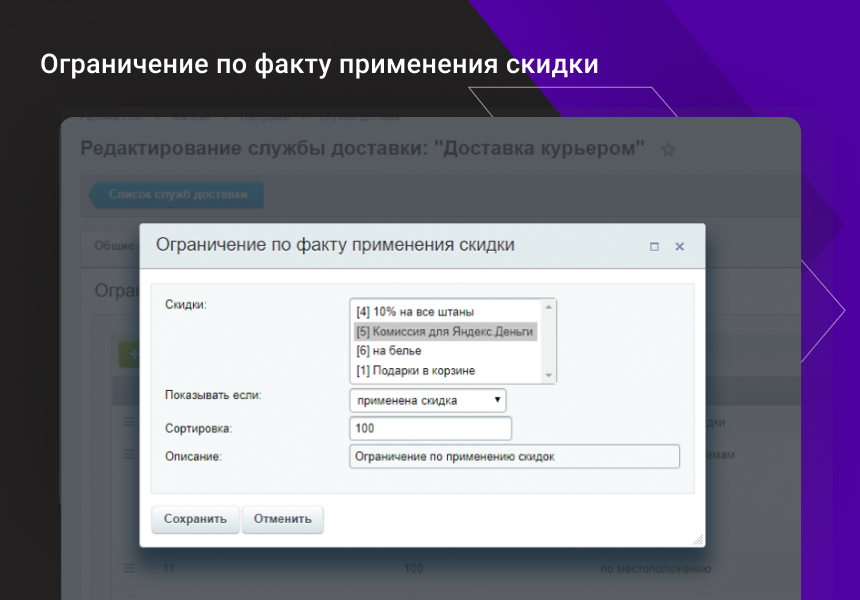Viewport: 860px width, 600px height.
Task: Click the green add button behind the dialog
Action: point(128,353)
